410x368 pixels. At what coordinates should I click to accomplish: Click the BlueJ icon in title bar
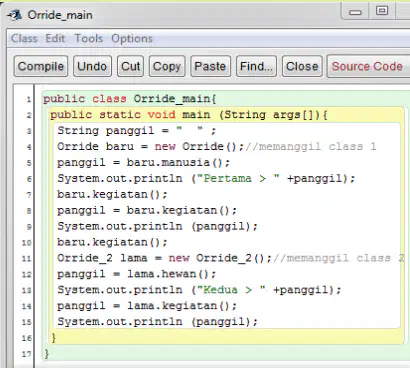click(x=15, y=15)
